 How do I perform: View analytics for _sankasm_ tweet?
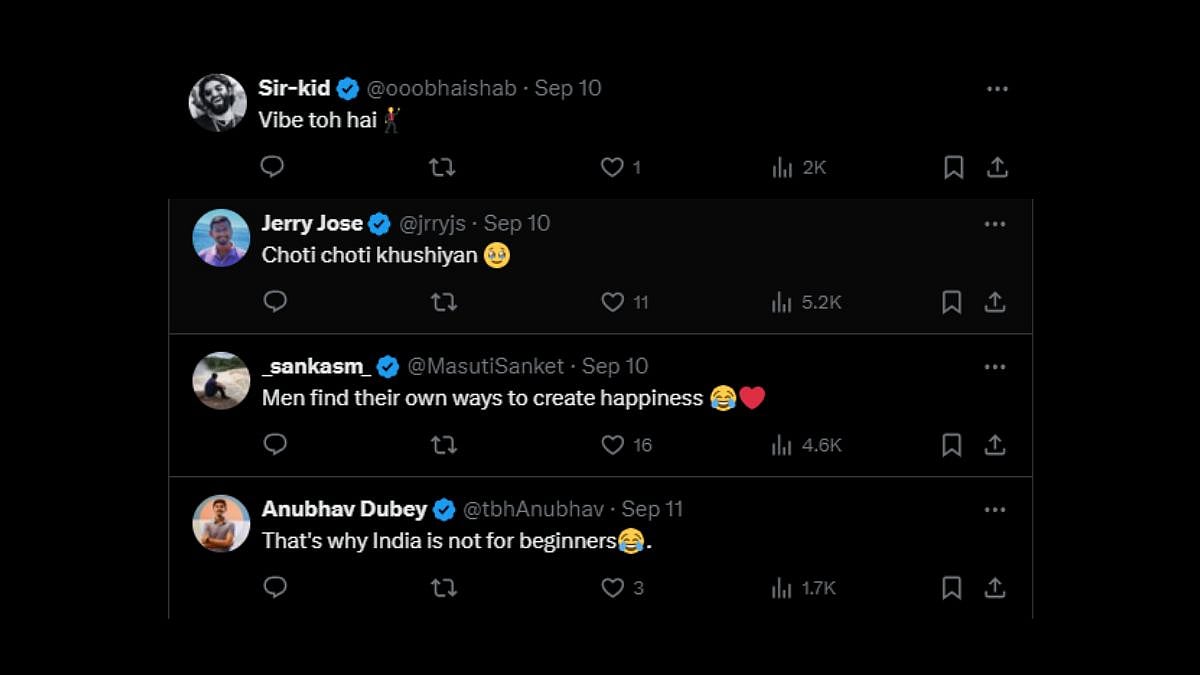[782, 445]
